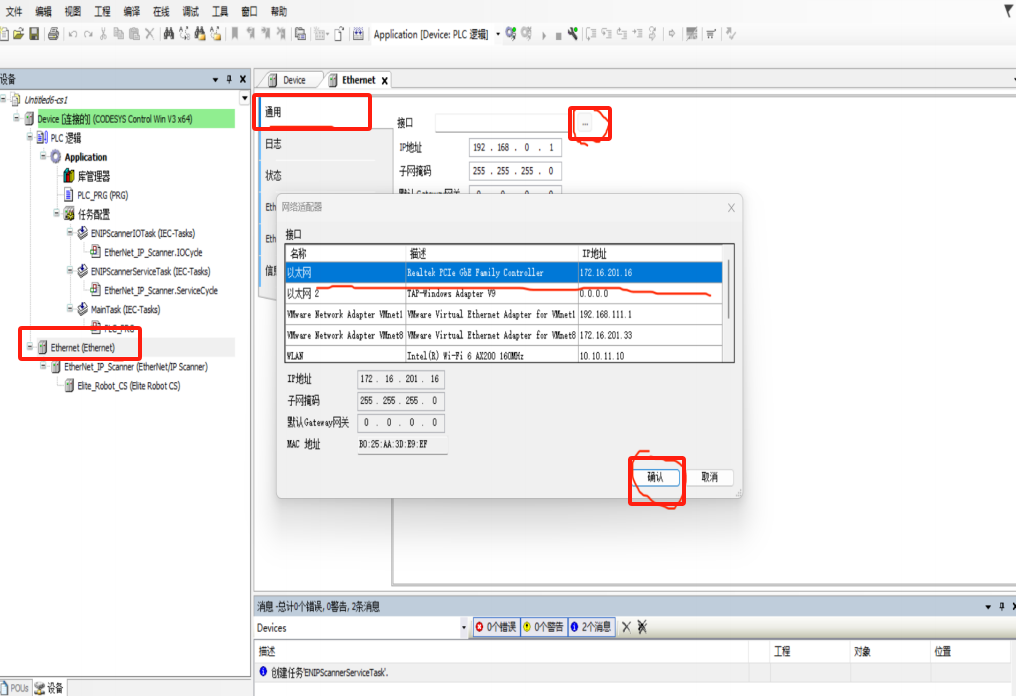Image resolution: width=1016 pixels, height=696 pixels.
Task: Select the 以太网 2 TAP-Windows adapter row
Action: pos(500,294)
